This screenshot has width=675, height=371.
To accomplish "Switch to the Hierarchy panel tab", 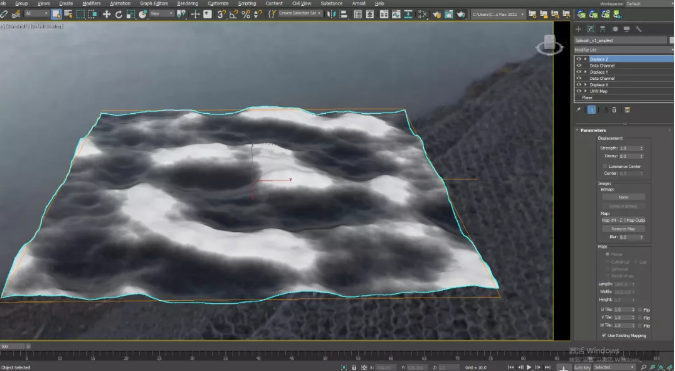I will pyautogui.click(x=603, y=29).
